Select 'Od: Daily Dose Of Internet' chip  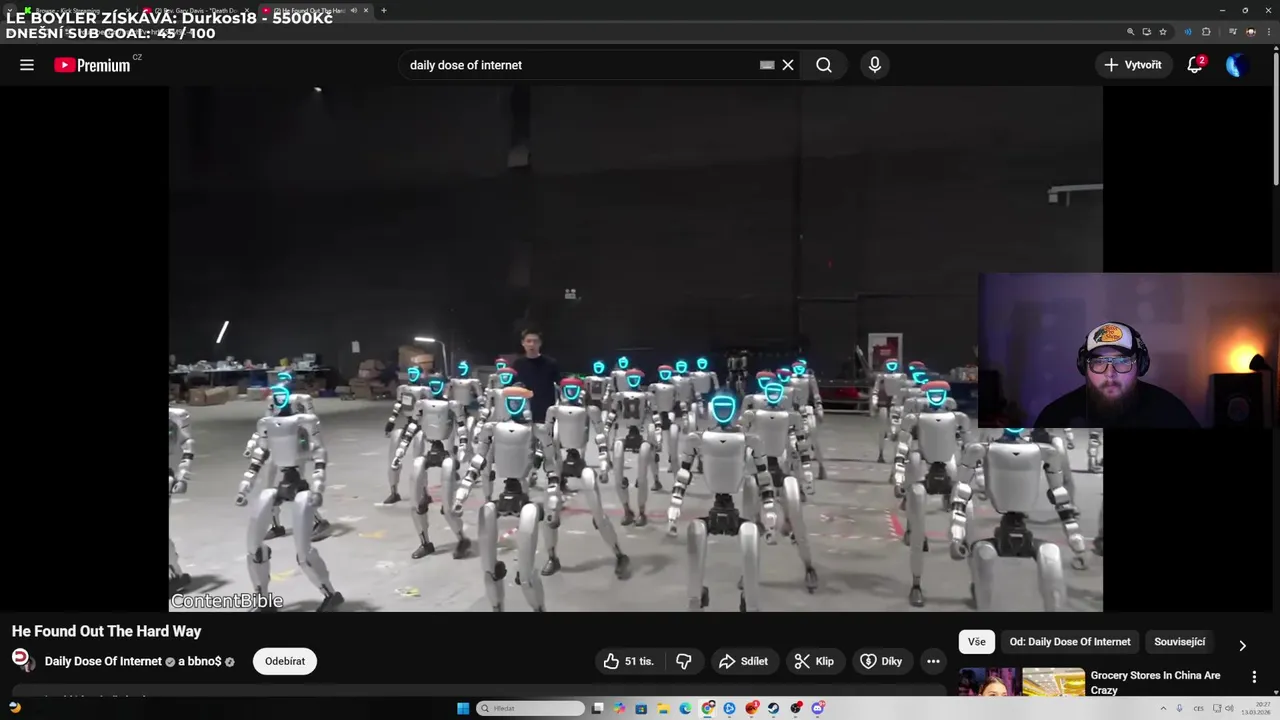pos(1070,642)
